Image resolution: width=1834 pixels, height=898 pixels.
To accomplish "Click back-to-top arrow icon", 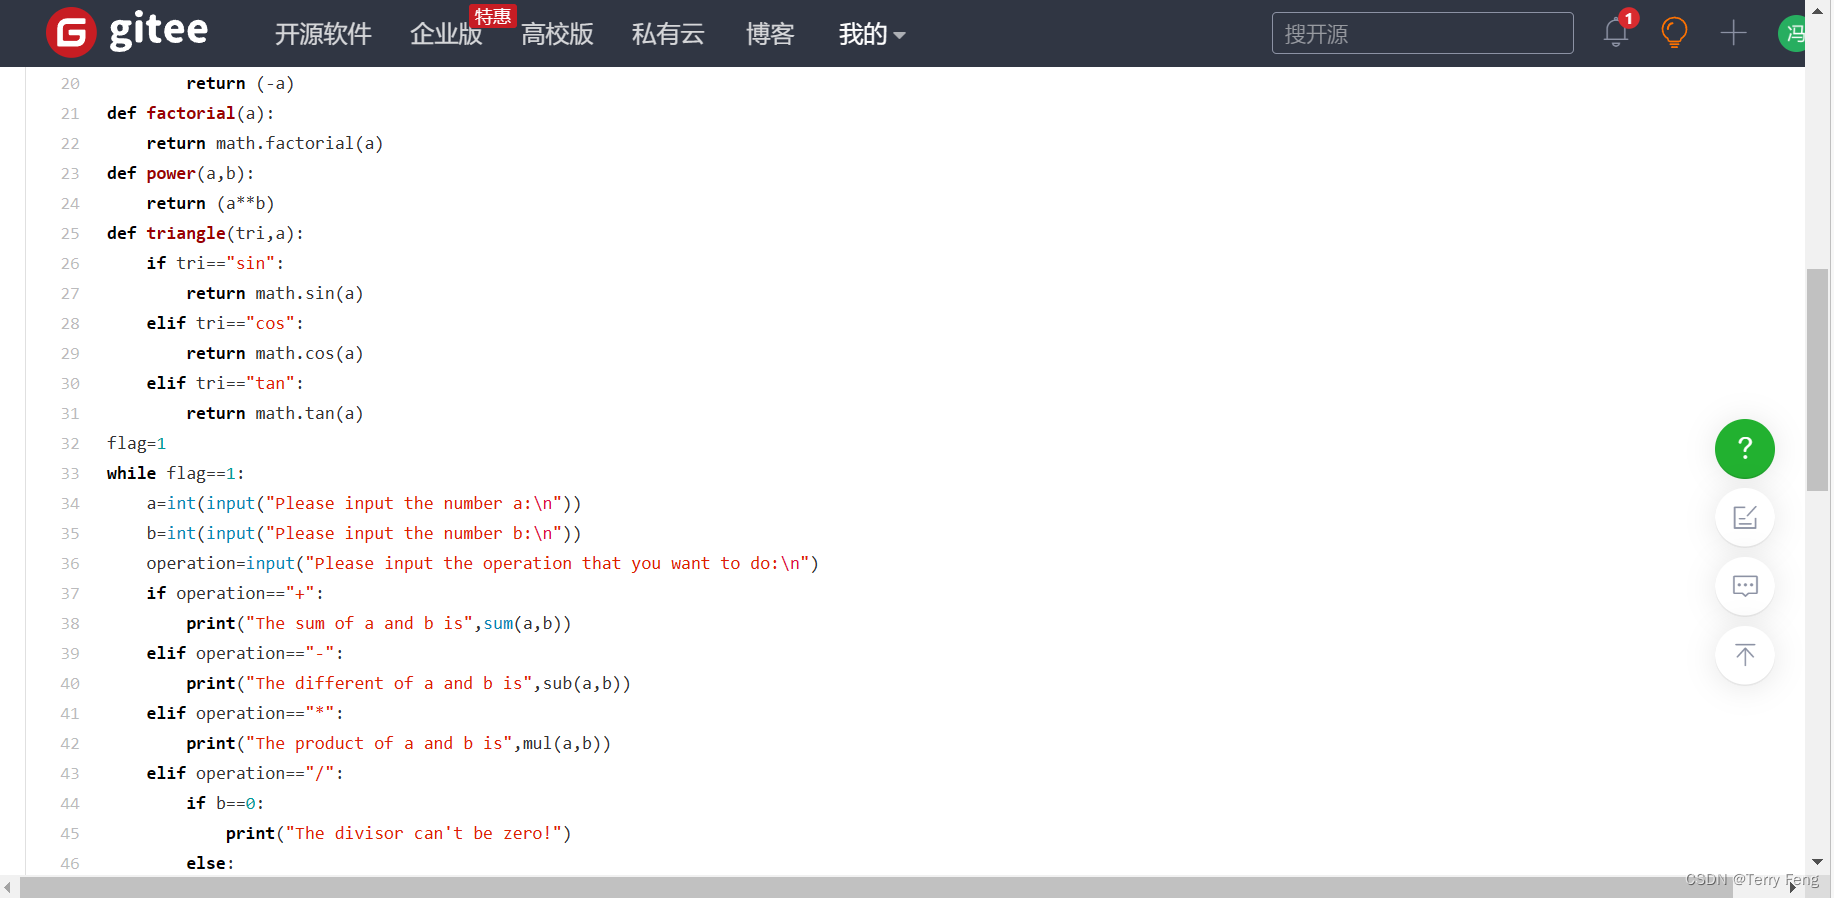I will (1745, 655).
